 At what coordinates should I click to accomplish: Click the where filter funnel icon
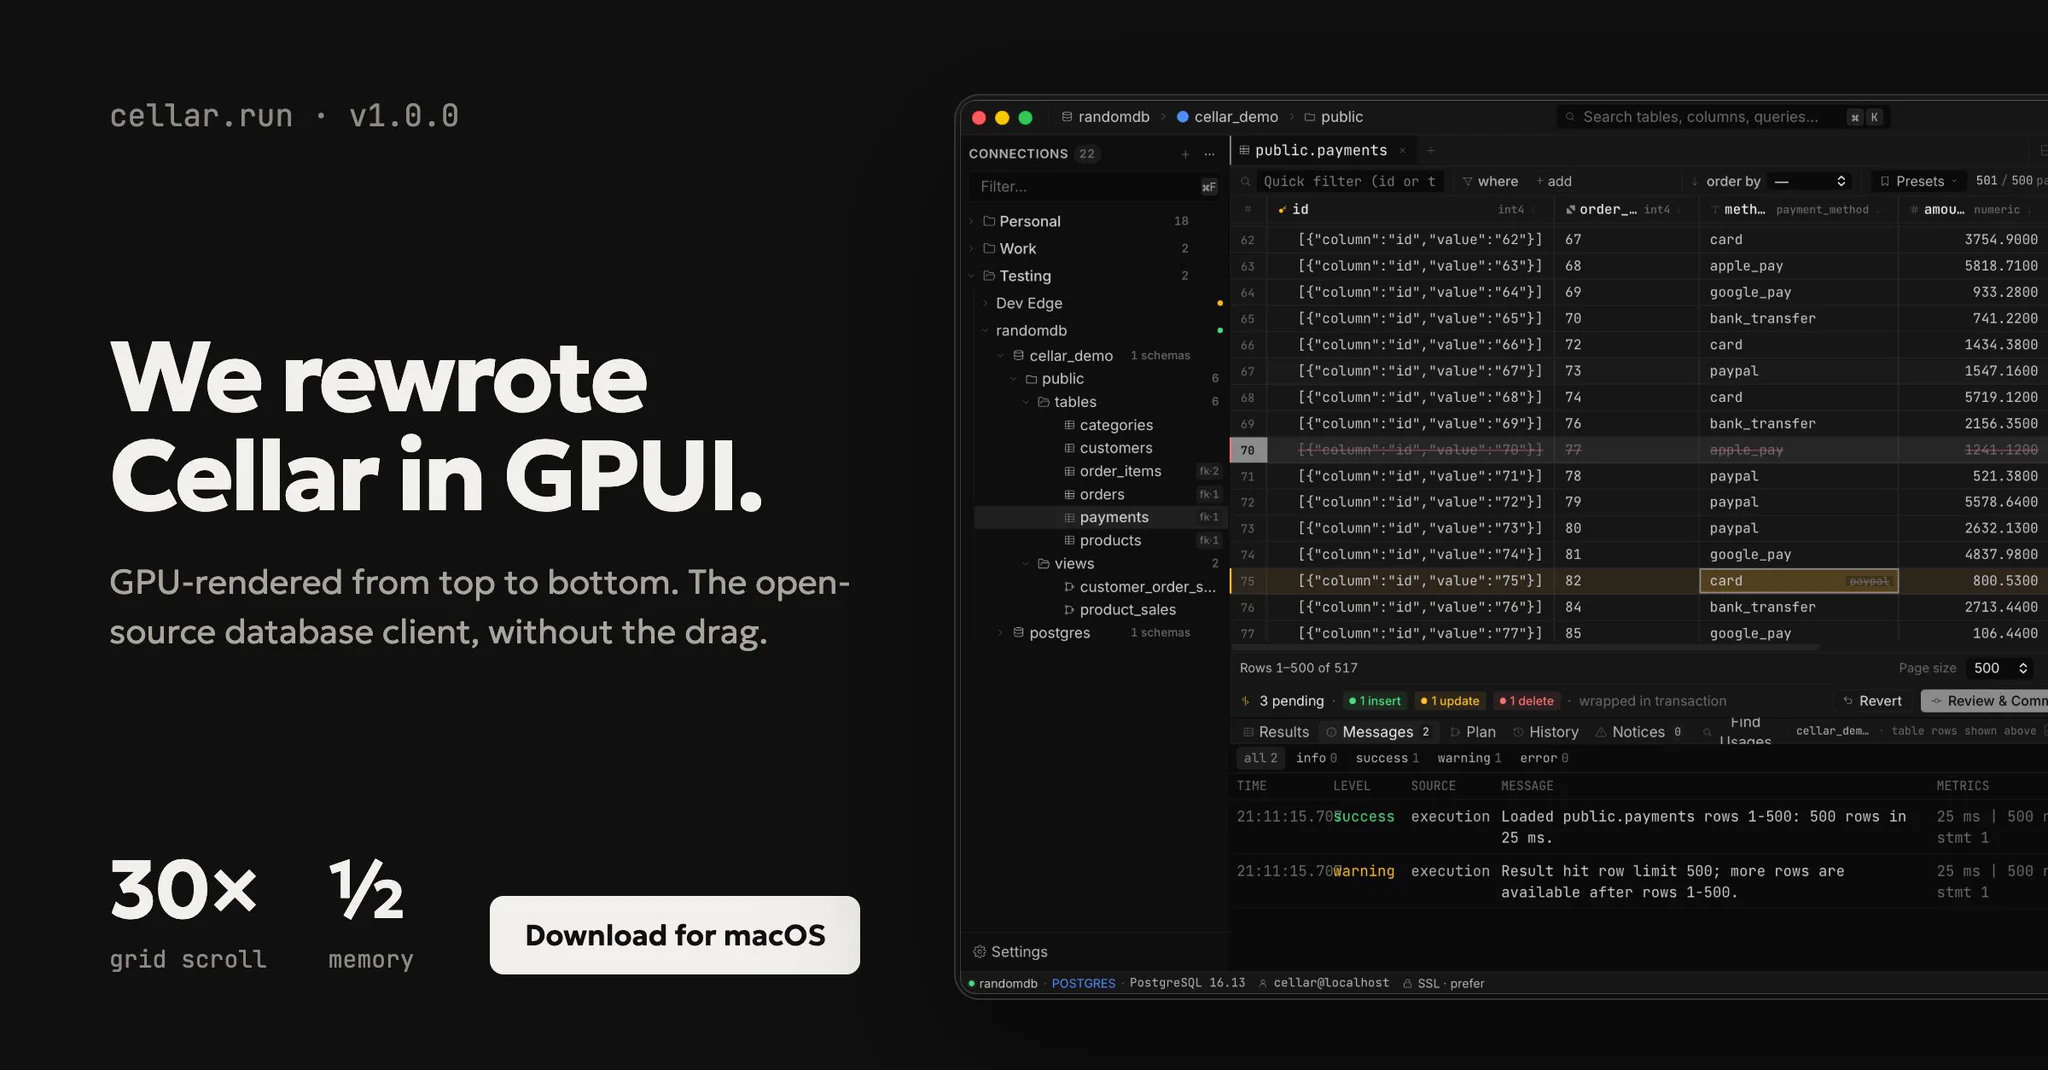click(x=1467, y=181)
